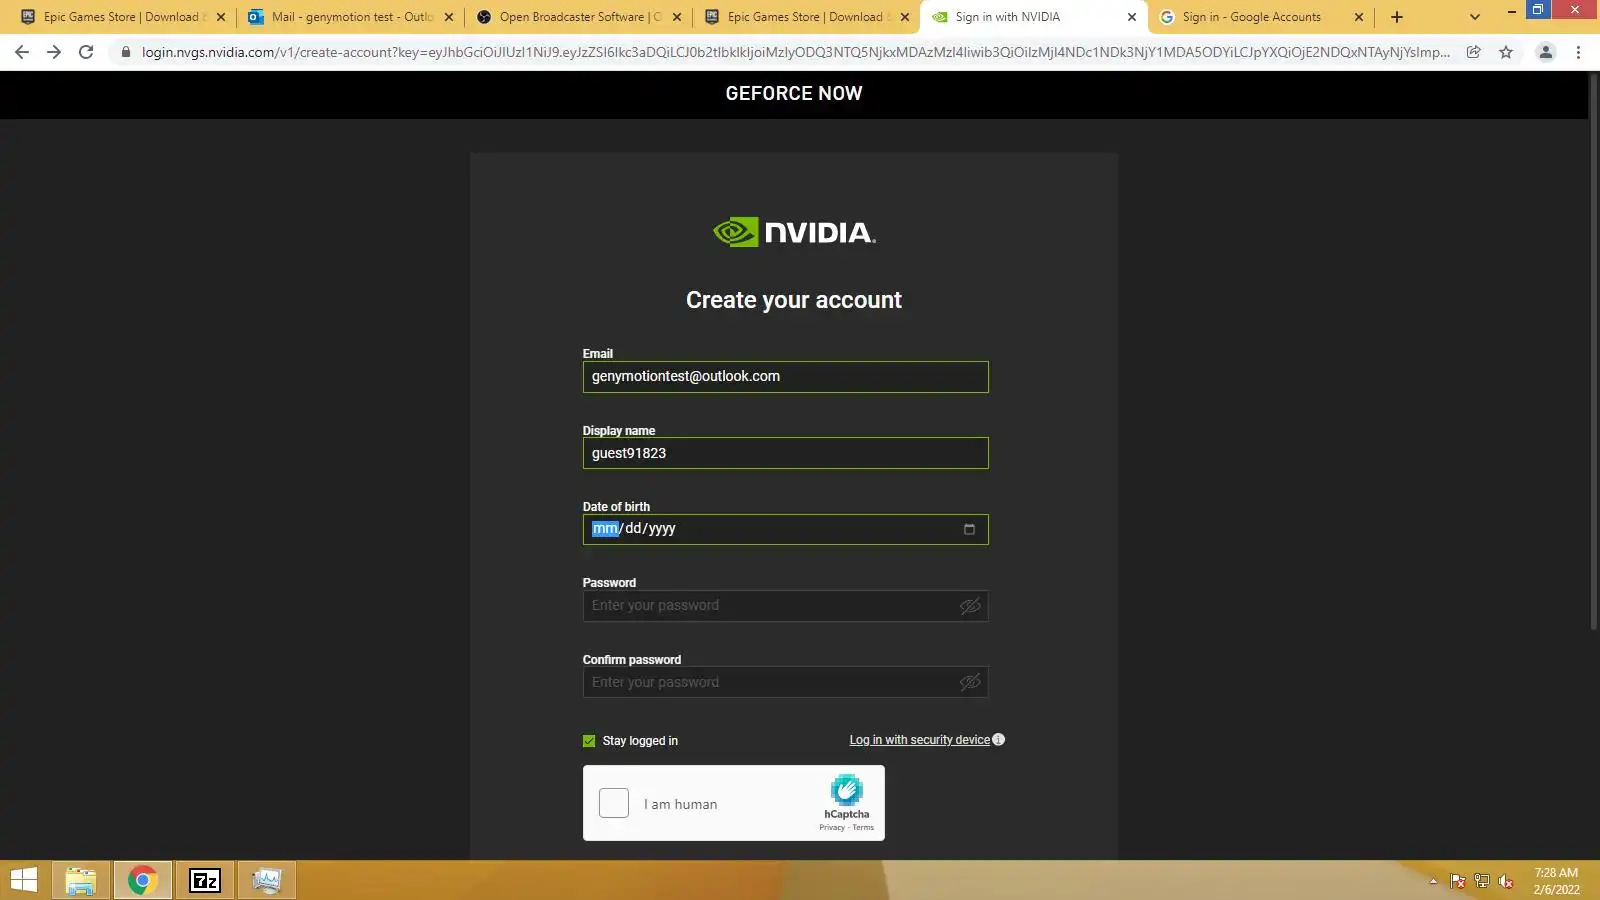Bookmark this page with star
Viewport: 1600px width, 900px height.
[1506, 52]
